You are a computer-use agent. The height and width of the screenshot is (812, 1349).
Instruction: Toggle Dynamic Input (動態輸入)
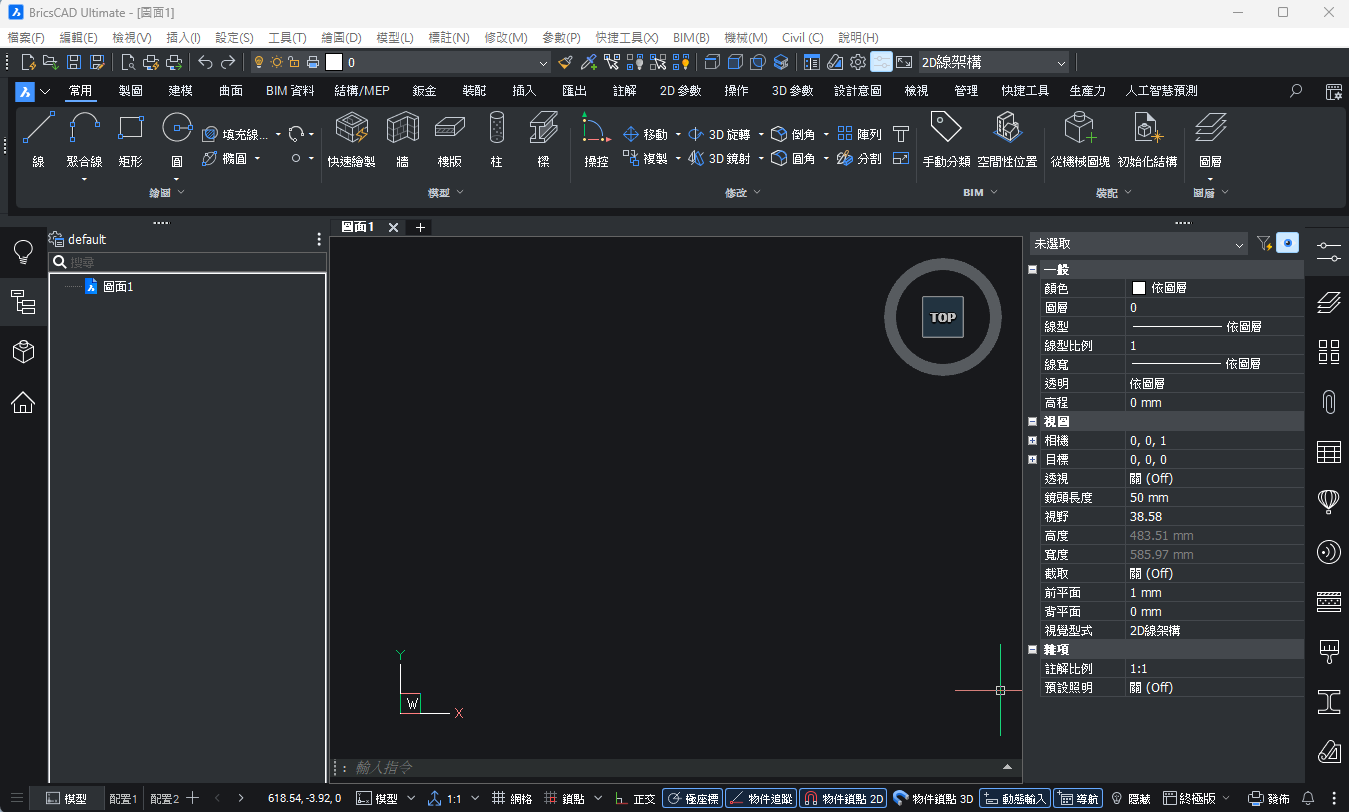[1015, 798]
